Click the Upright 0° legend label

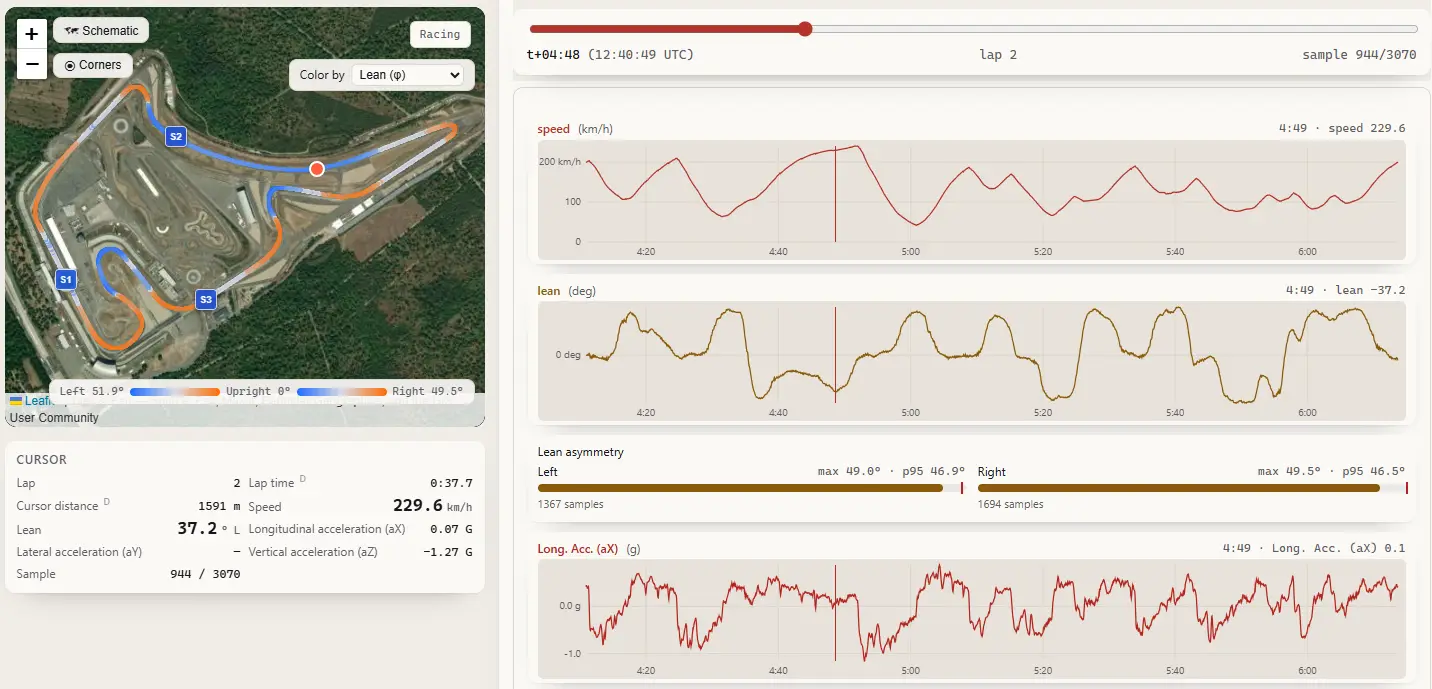point(258,391)
